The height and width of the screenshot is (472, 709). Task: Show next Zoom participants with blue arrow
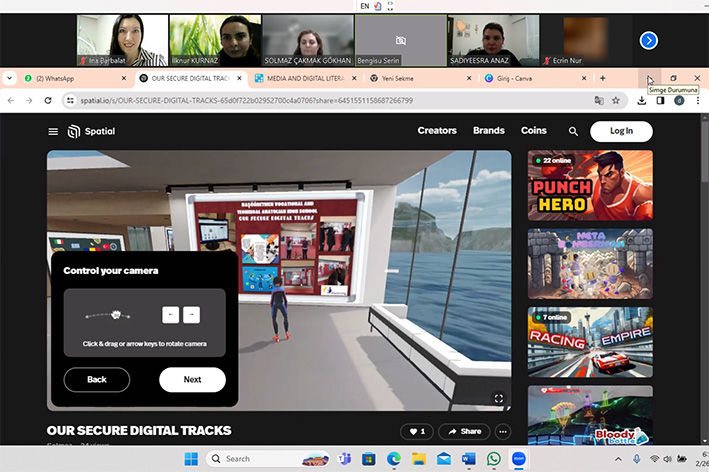coord(648,40)
